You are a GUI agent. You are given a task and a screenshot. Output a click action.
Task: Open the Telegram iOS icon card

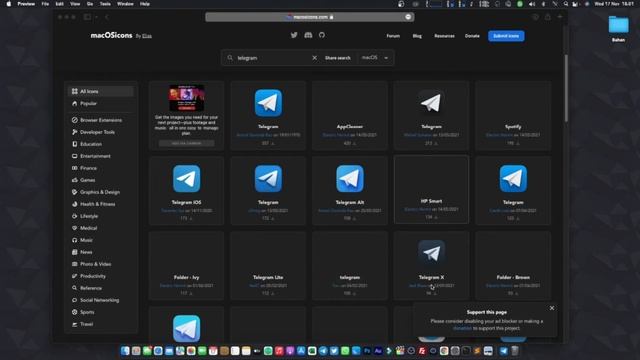point(187,190)
